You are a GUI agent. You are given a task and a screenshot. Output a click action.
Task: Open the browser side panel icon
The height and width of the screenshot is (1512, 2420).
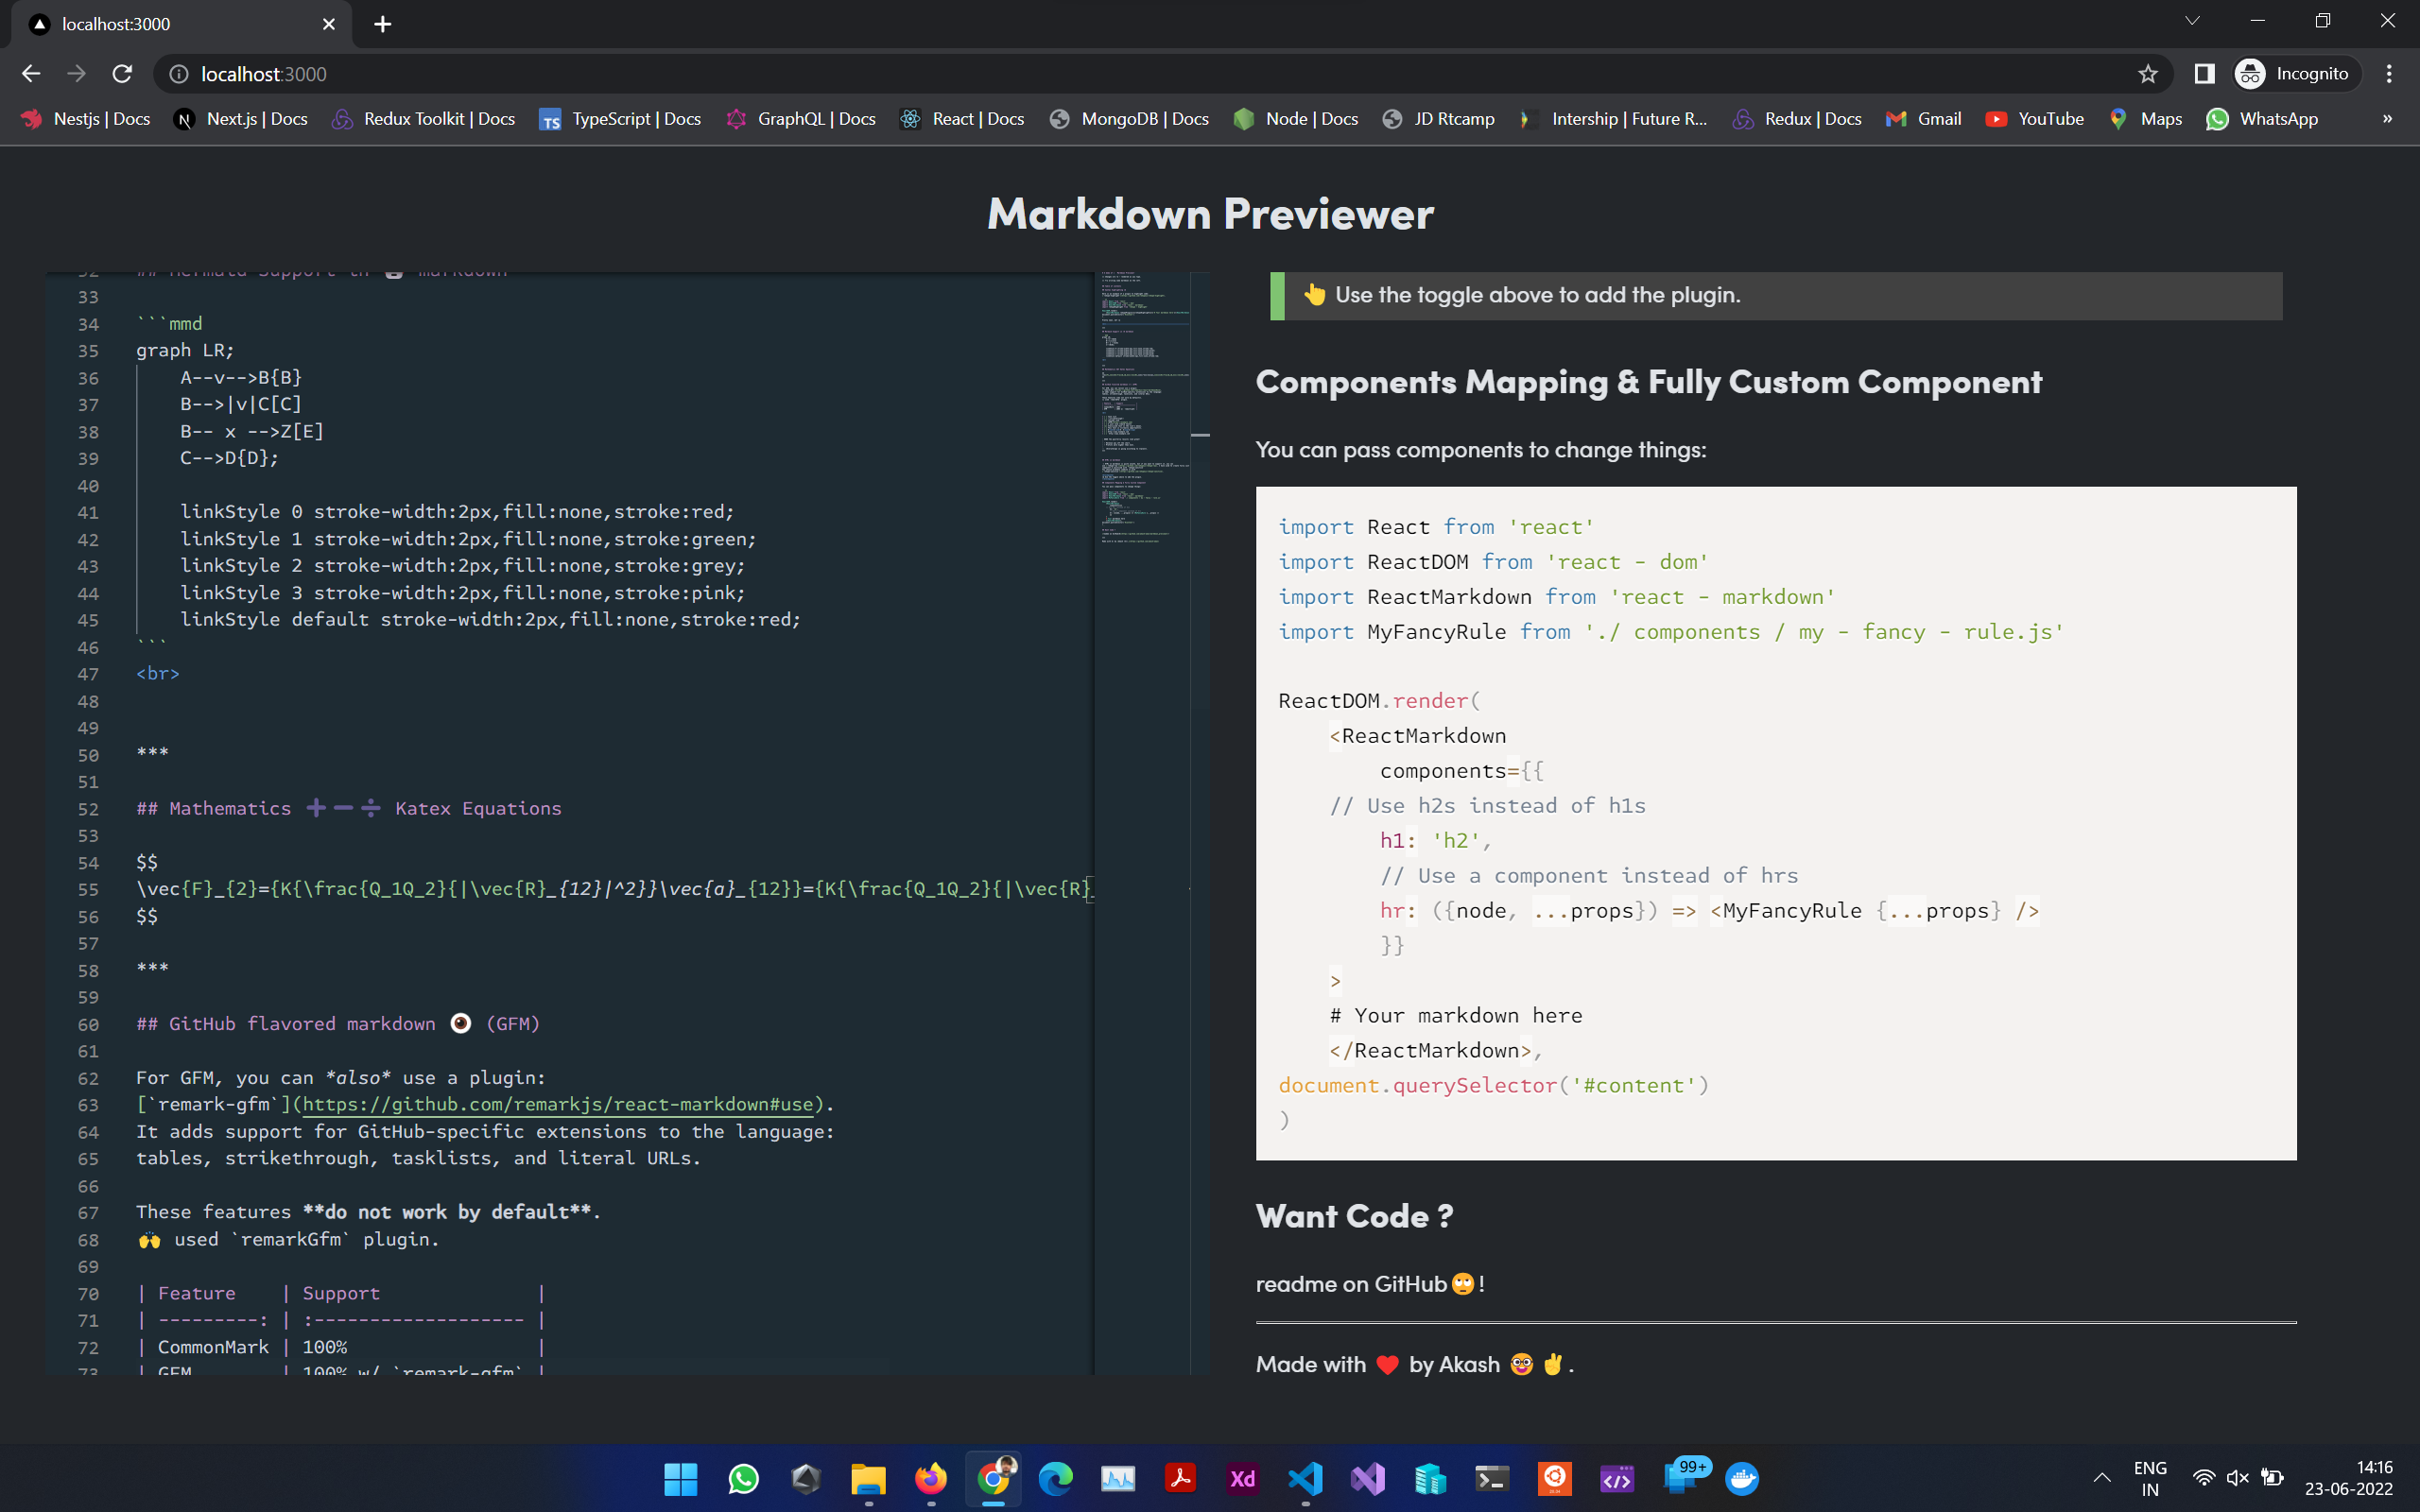click(x=2204, y=74)
